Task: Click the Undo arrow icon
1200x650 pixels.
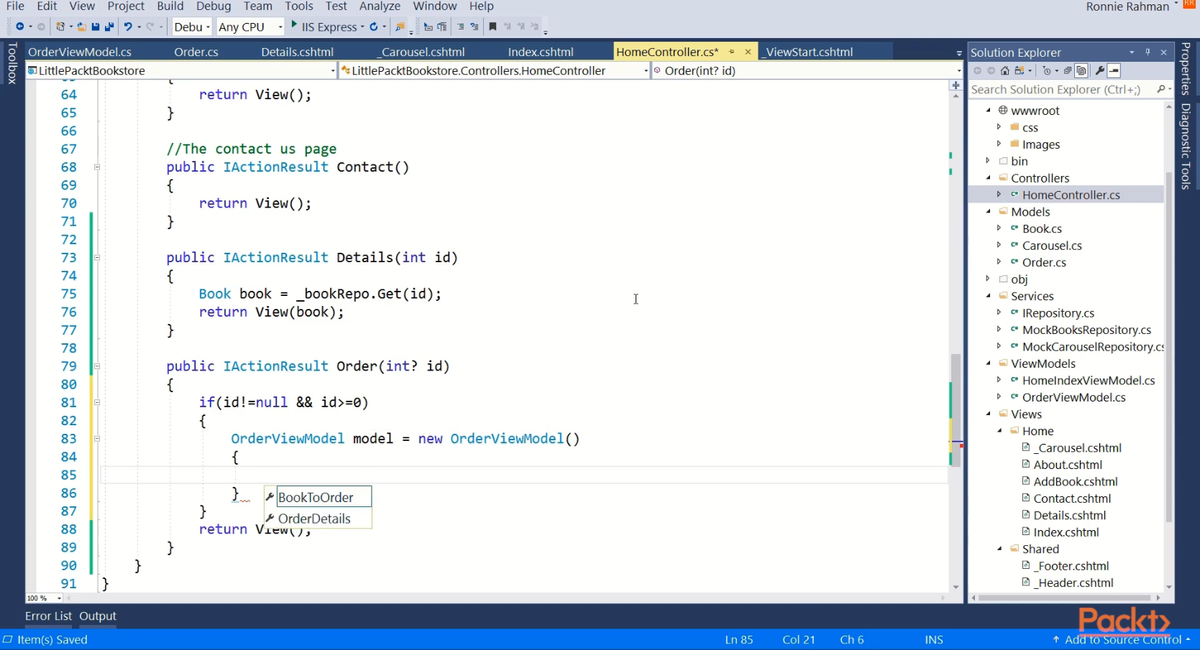Action: [127, 26]
